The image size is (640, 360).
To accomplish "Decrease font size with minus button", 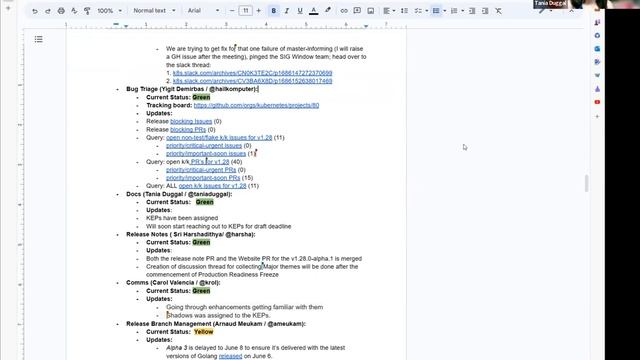I will 232,11.
